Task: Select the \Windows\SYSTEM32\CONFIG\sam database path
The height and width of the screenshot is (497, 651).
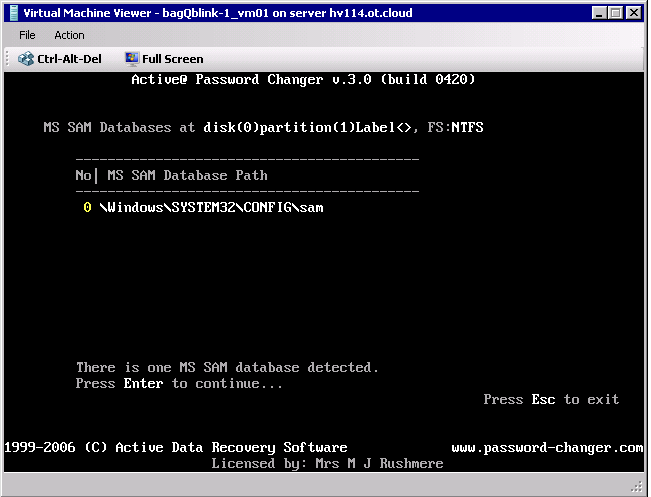Action: (211, 207)
